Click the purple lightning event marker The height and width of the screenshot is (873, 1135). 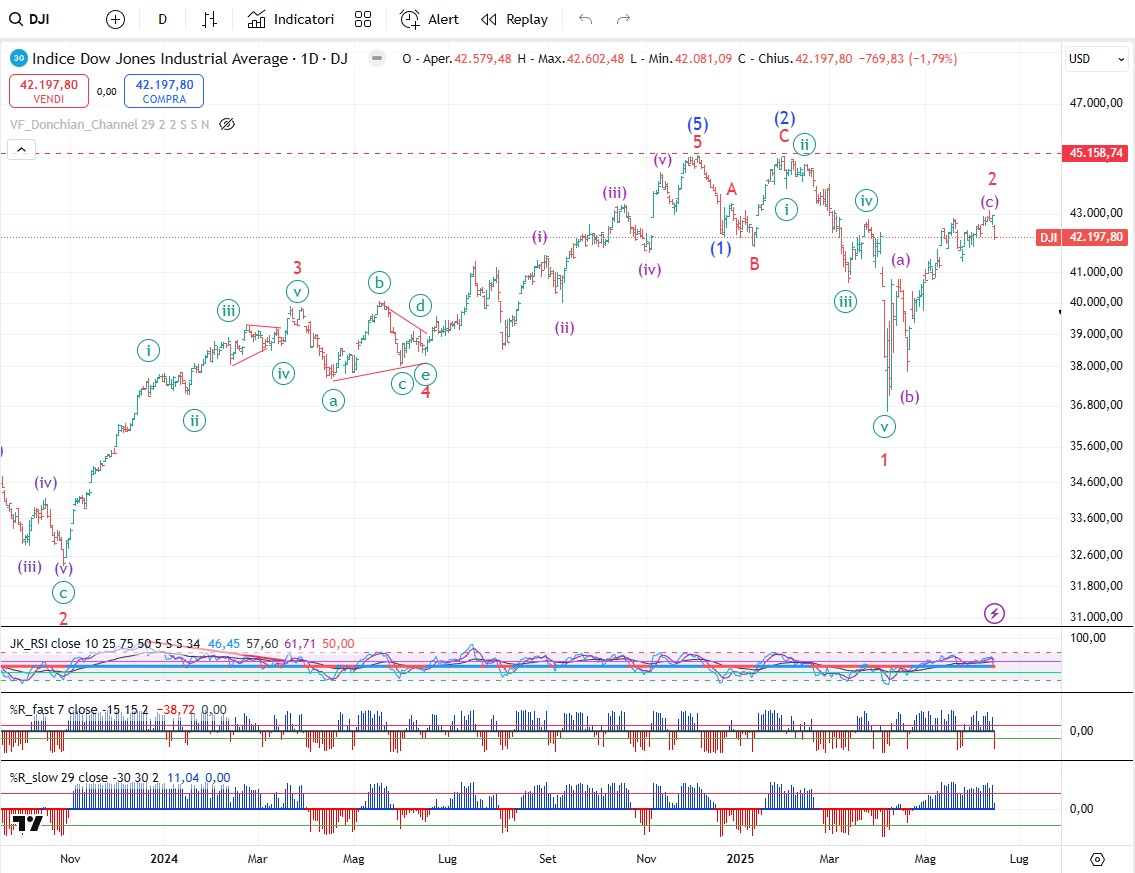click(995, 614)
